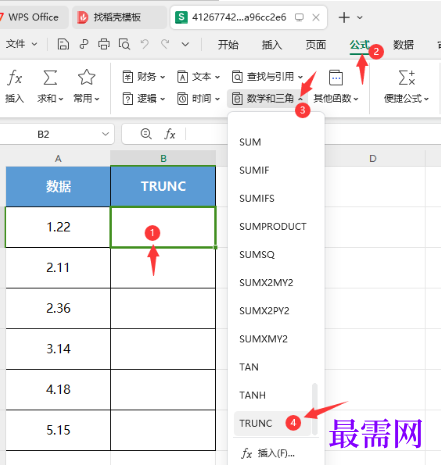Click the 求和 sigma sum icon
Image resolution: width=441 pixels, height=465 pixels.
tap(50, 86)
